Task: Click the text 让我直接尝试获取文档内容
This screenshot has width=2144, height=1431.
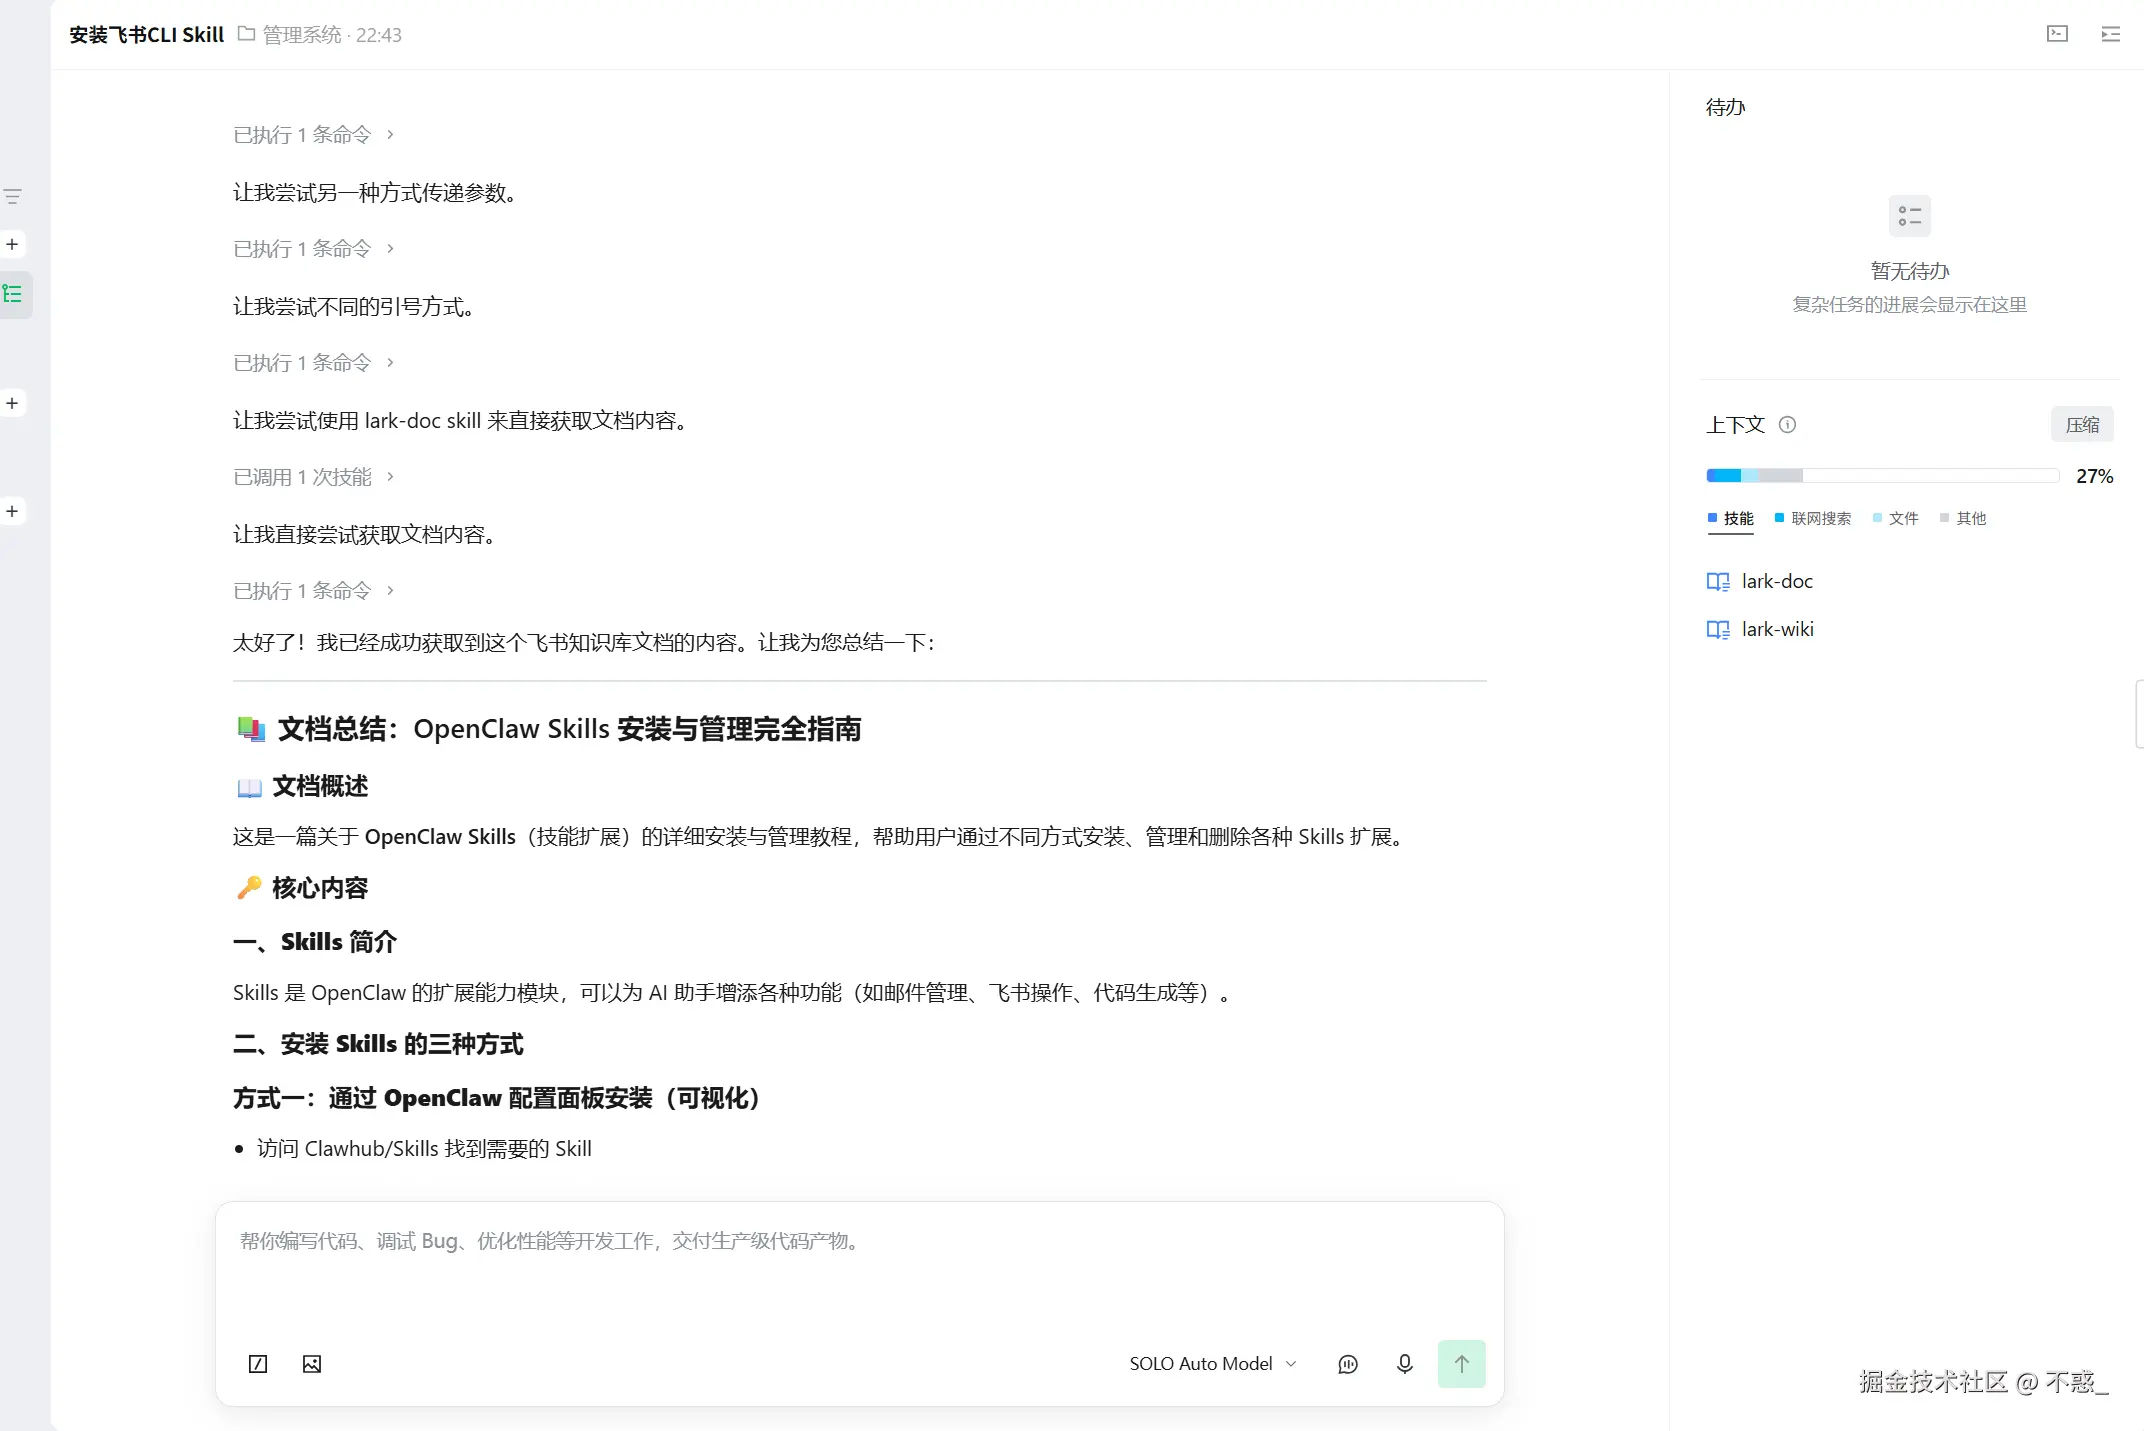Action: (365, 535)
